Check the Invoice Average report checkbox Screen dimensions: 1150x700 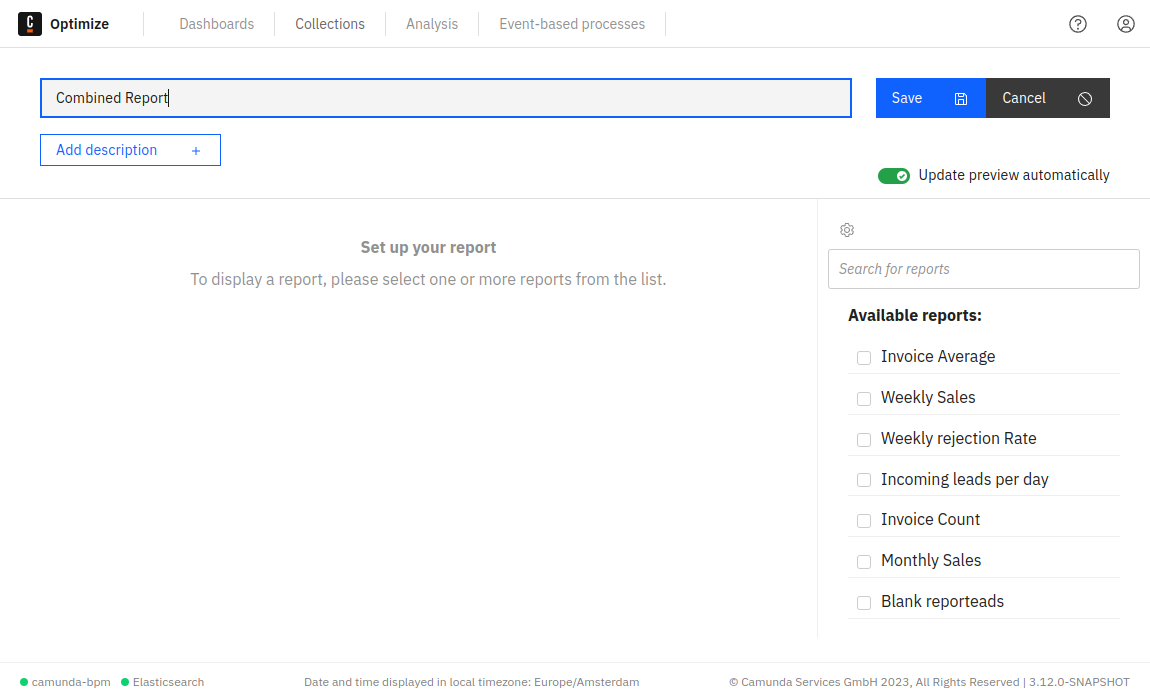point(863,357)
